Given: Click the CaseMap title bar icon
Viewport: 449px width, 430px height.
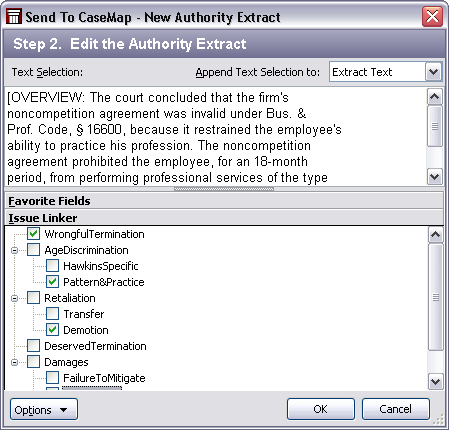Looking at the screenshot, I should [x=14, y=17].
